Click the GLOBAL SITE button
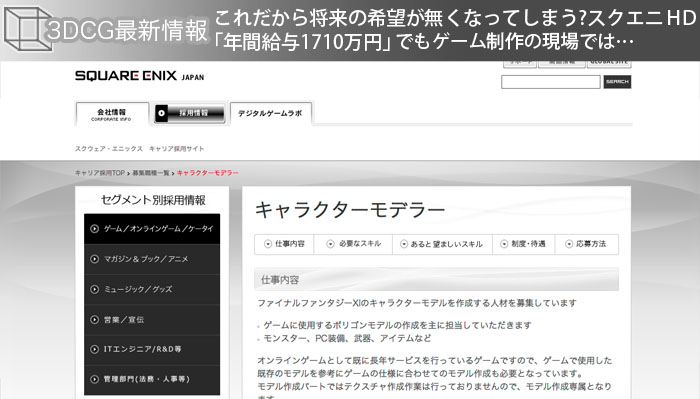This screenshot has width=700, height=399. tap(609, 63)
